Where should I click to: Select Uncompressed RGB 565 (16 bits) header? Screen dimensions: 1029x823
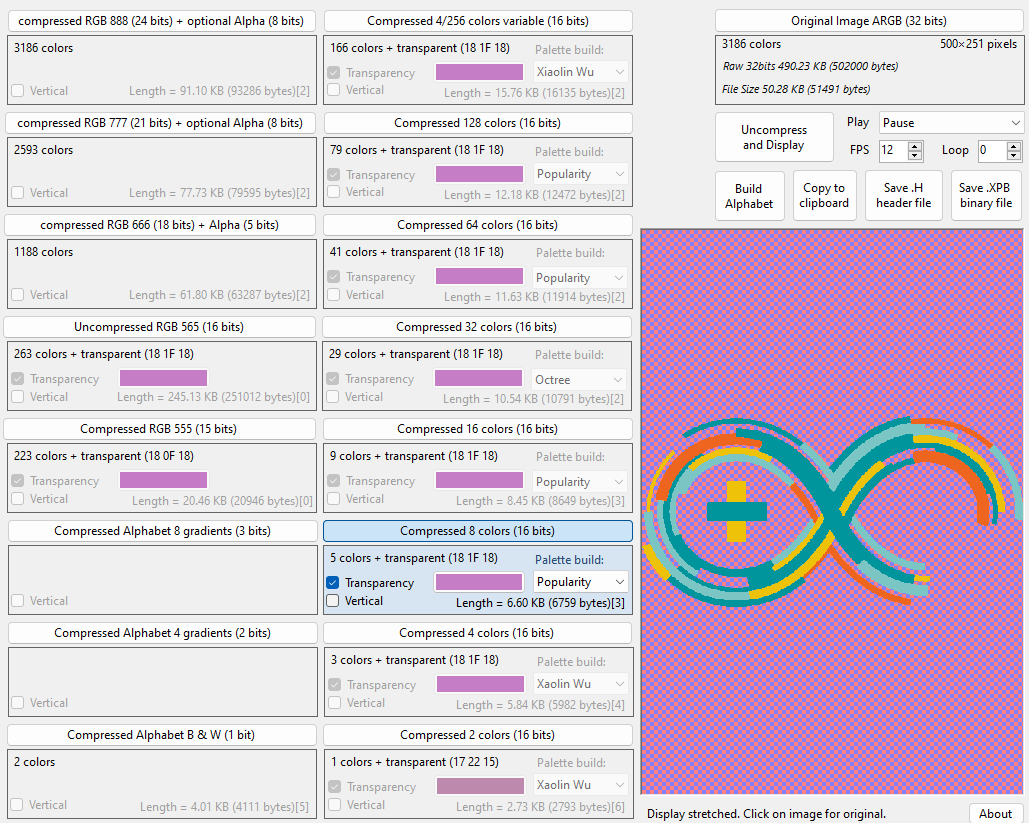point(159,327)
